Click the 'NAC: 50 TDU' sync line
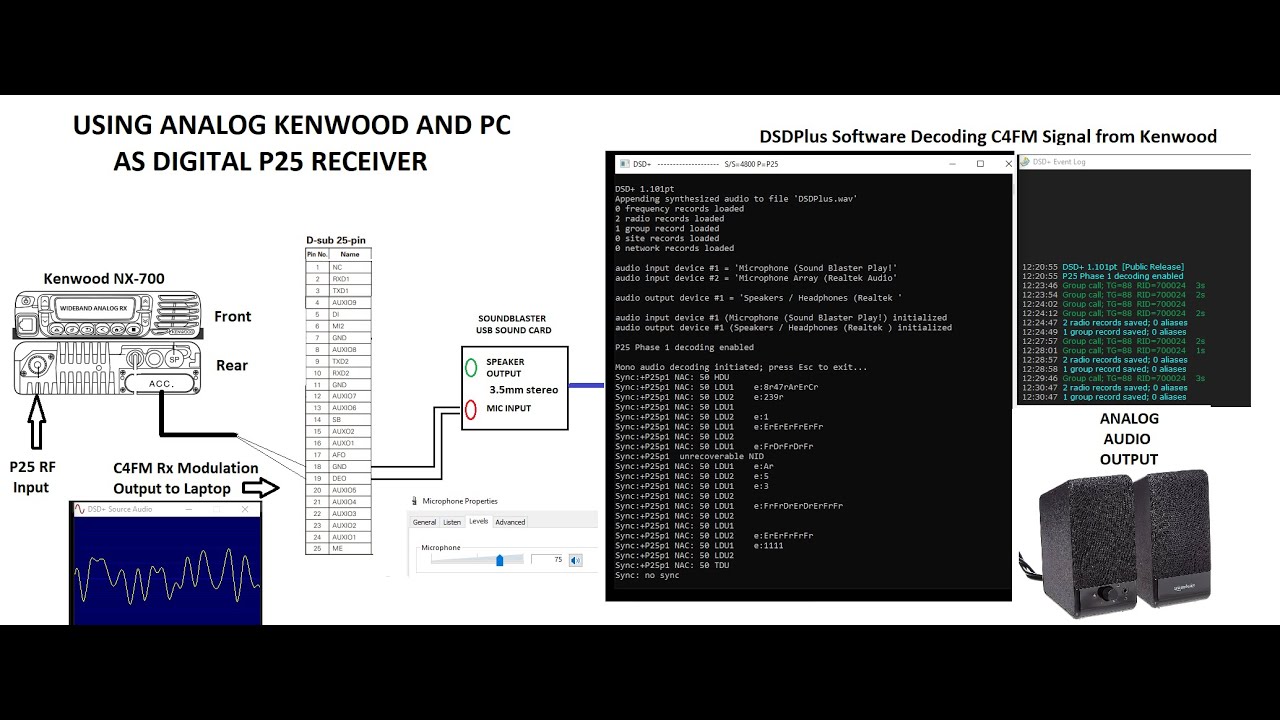Screen dimensions: 1280x720 click(672, 565)
